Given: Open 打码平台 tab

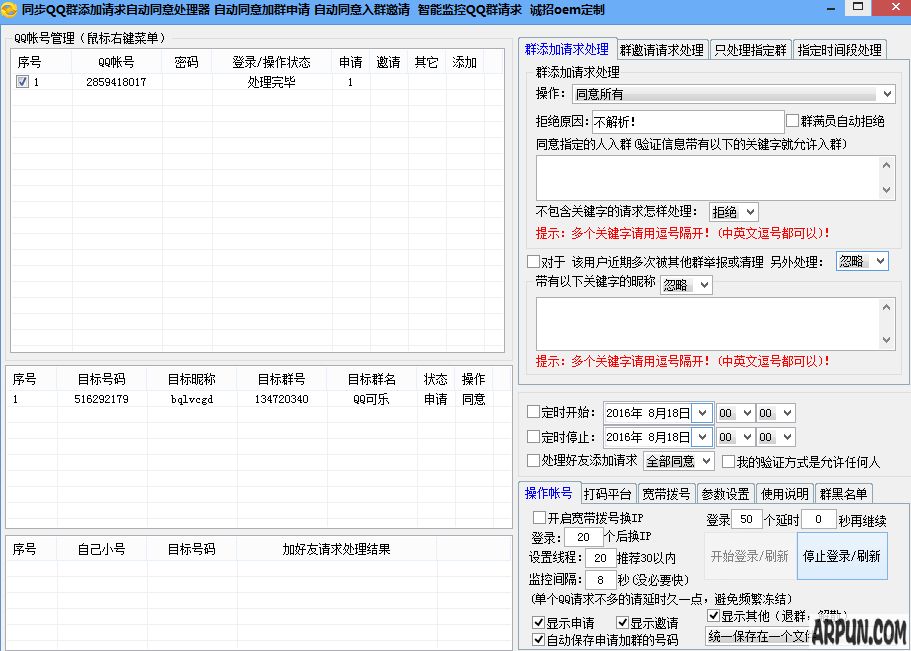Looking at the screenshot, I should click(607, 494).
